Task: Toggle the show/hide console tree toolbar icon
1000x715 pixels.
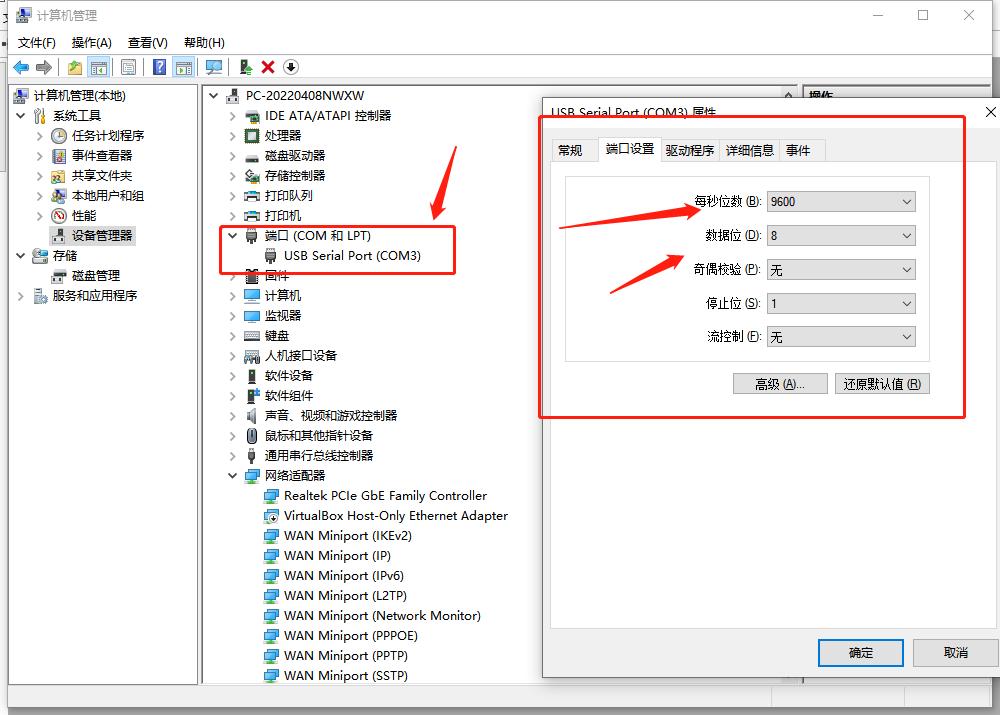Action: pos(98,66)
